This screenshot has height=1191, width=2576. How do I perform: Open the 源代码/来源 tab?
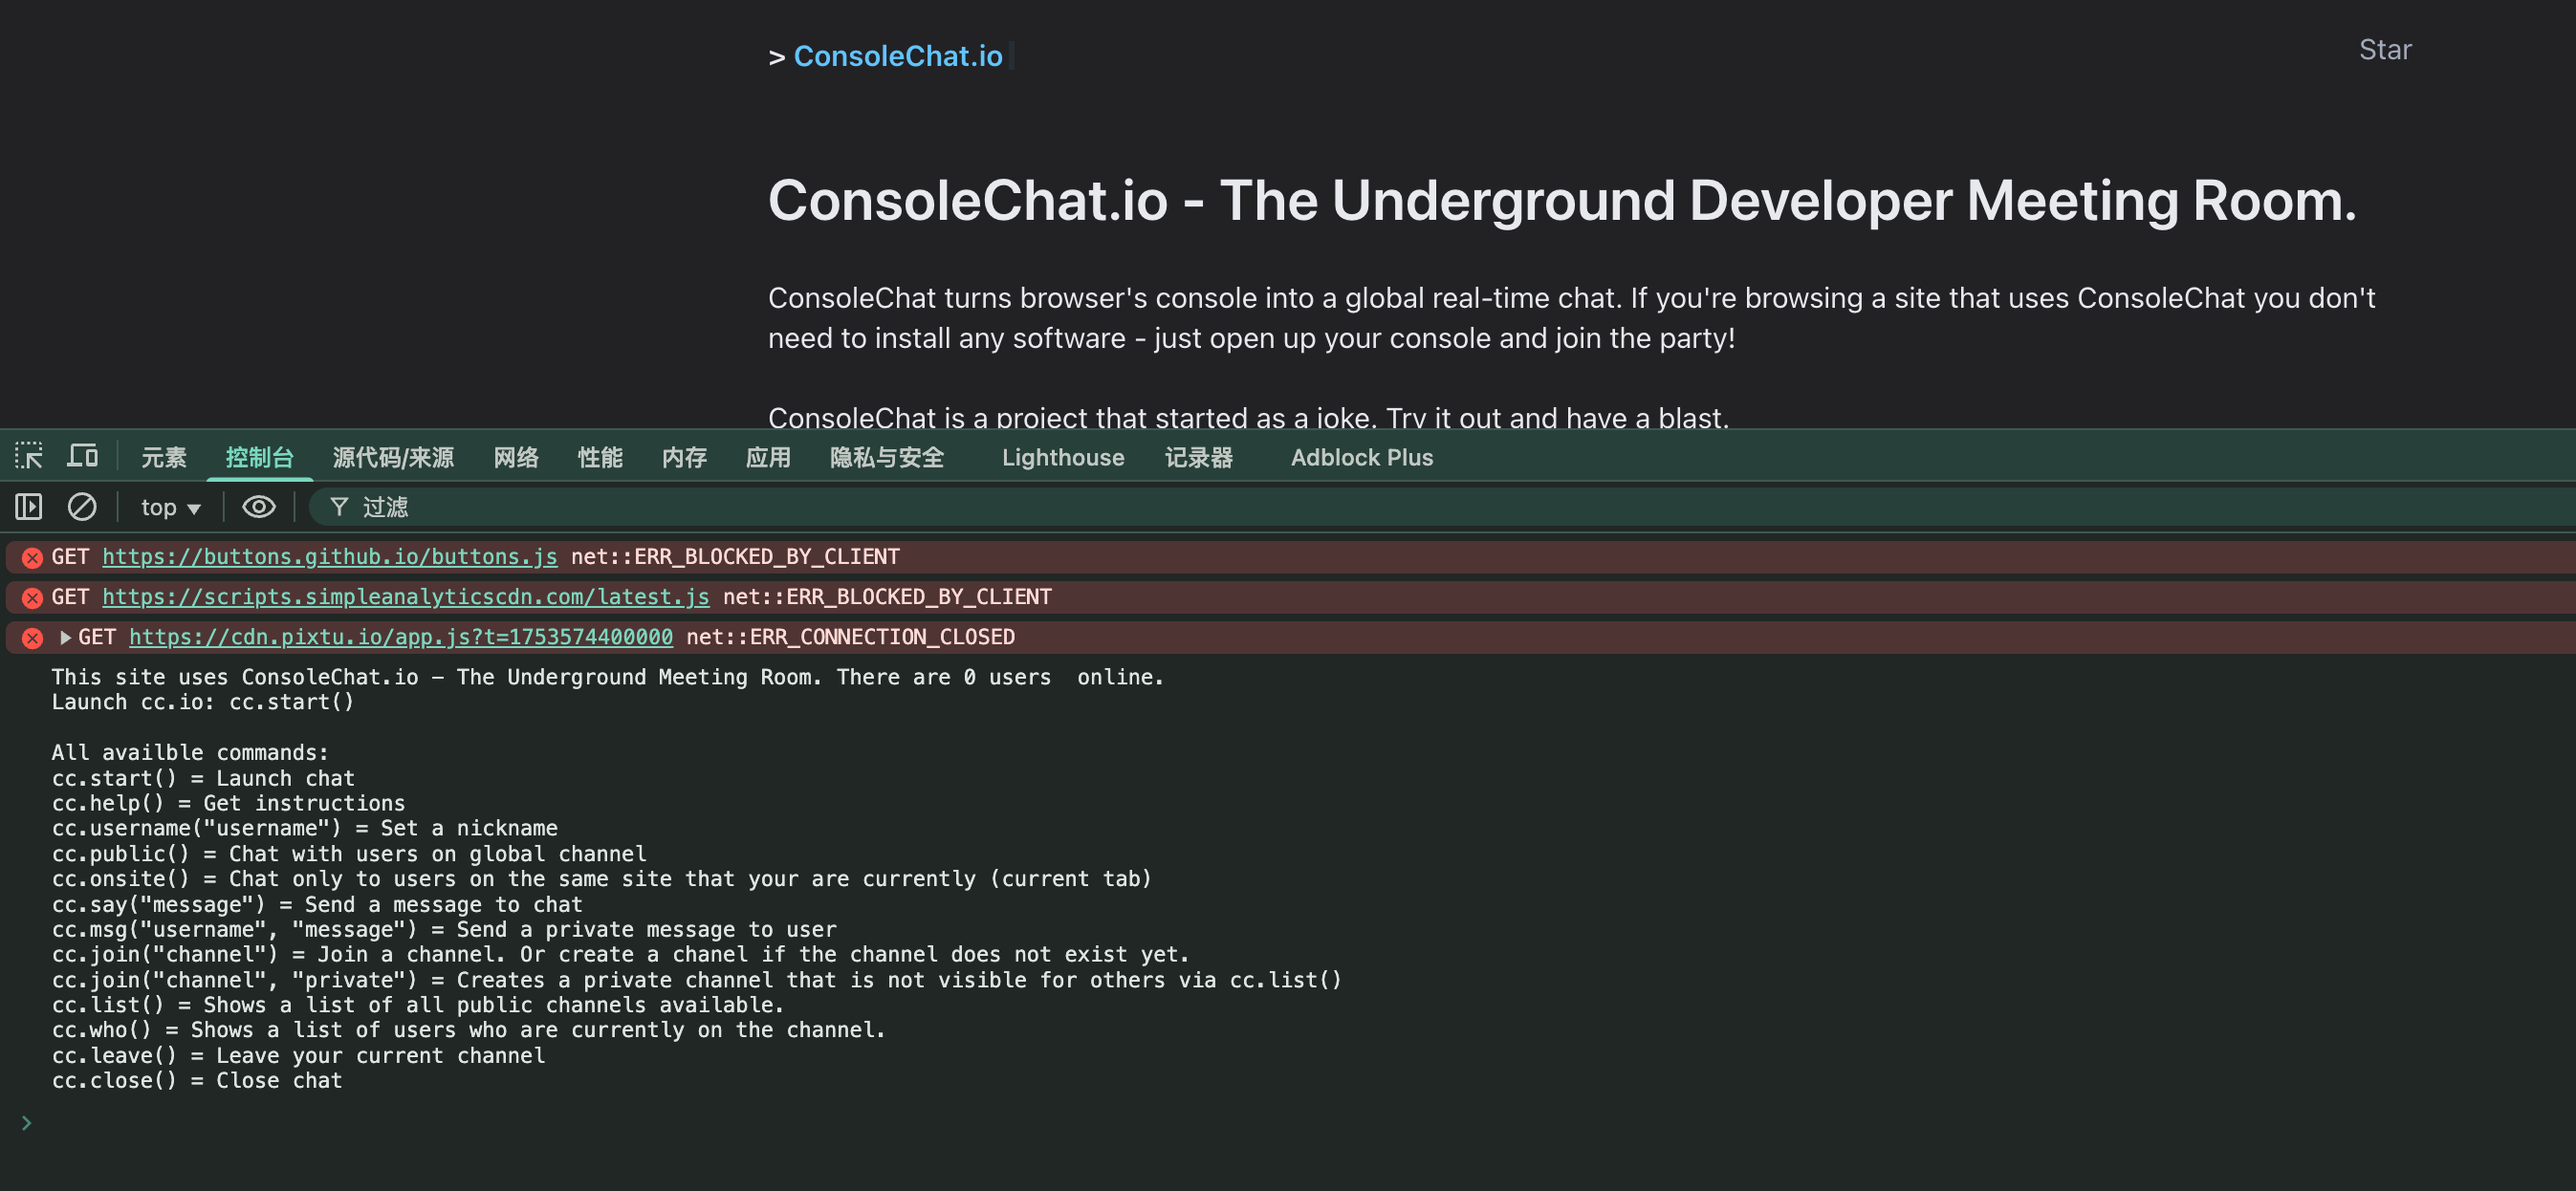(393, 457)
